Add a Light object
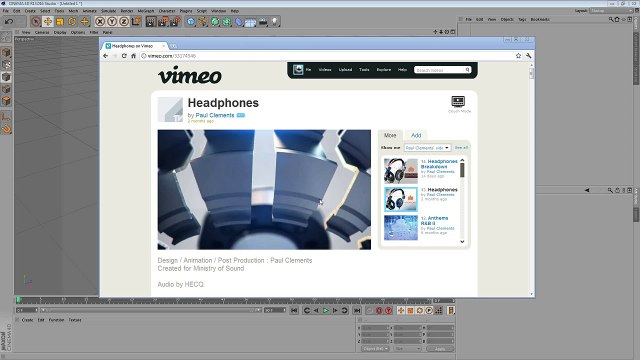Screen dimensions: 640x360 [275, 22]
